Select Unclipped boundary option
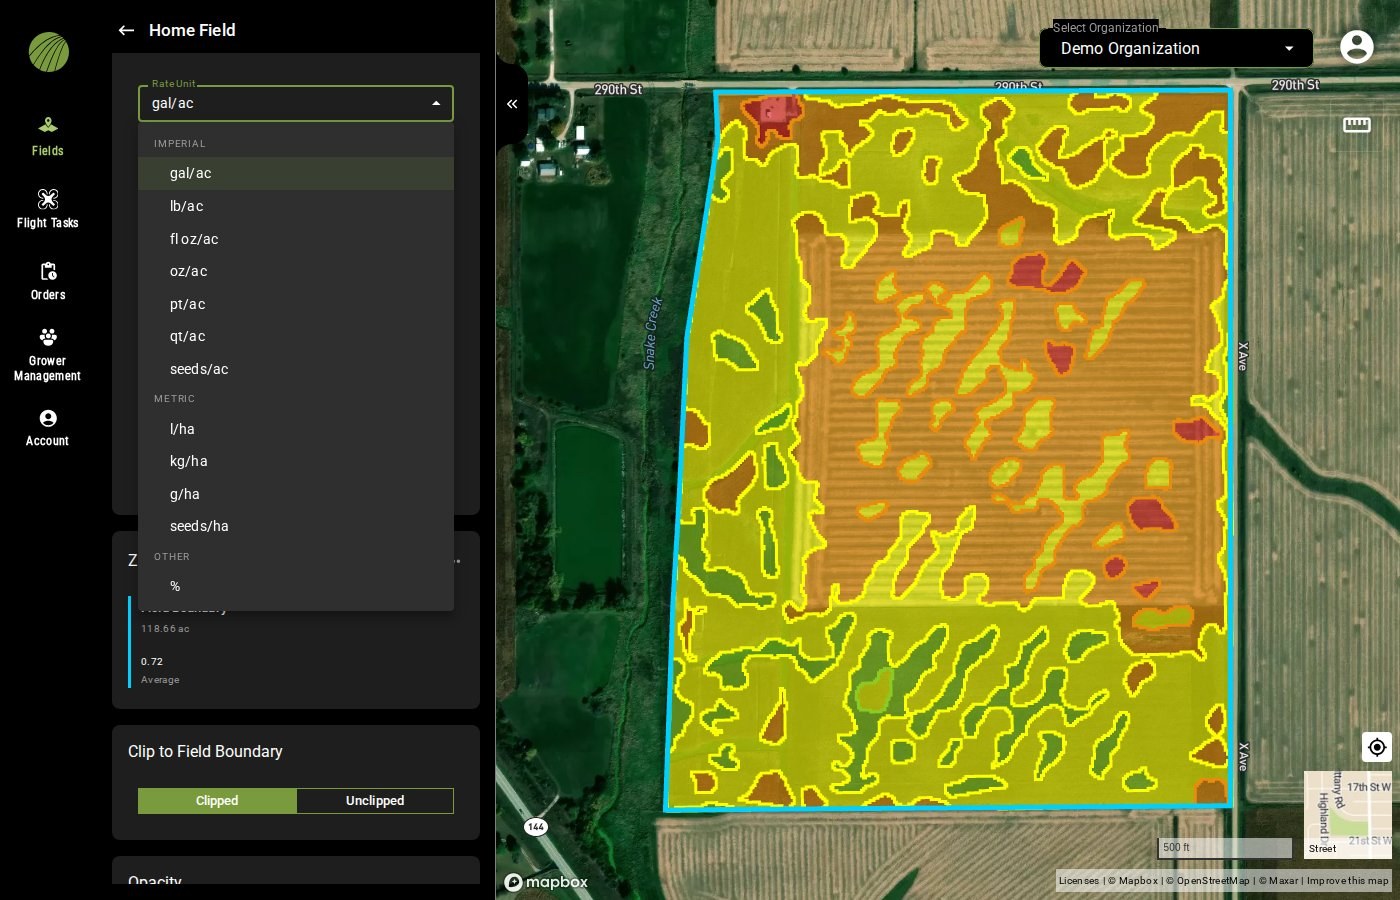 [x=375, y=801]
